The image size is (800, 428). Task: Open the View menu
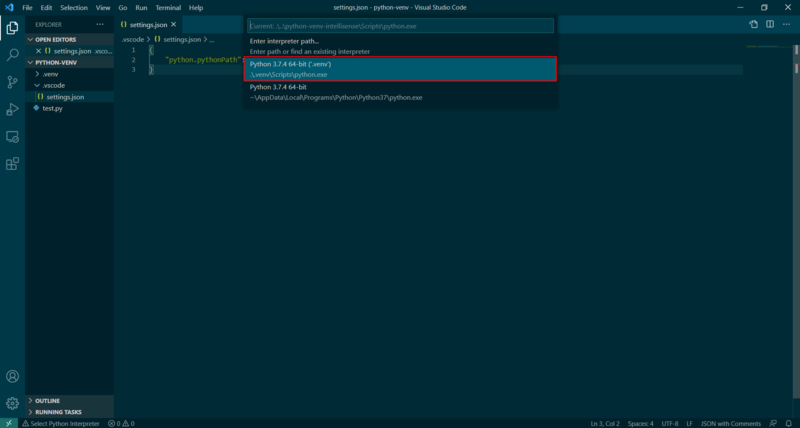tap(103, 8)
